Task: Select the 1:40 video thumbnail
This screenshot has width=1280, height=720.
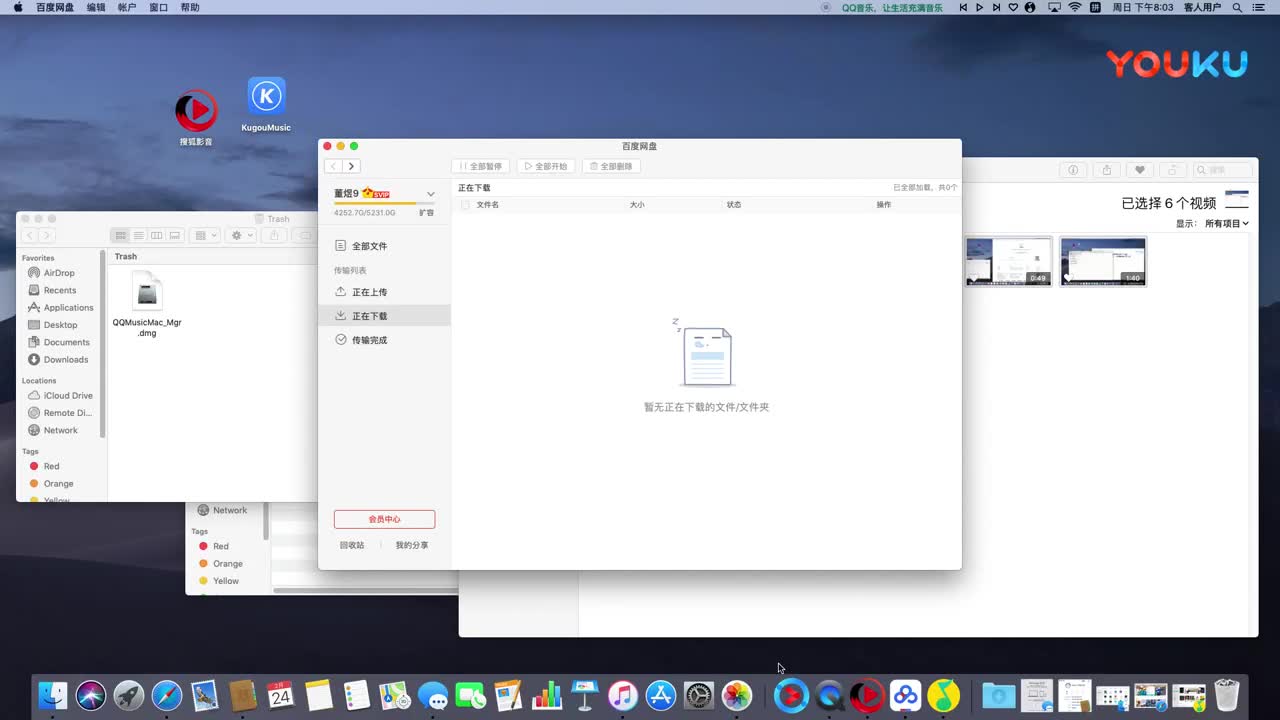Action: click(x=1103, y=262)
